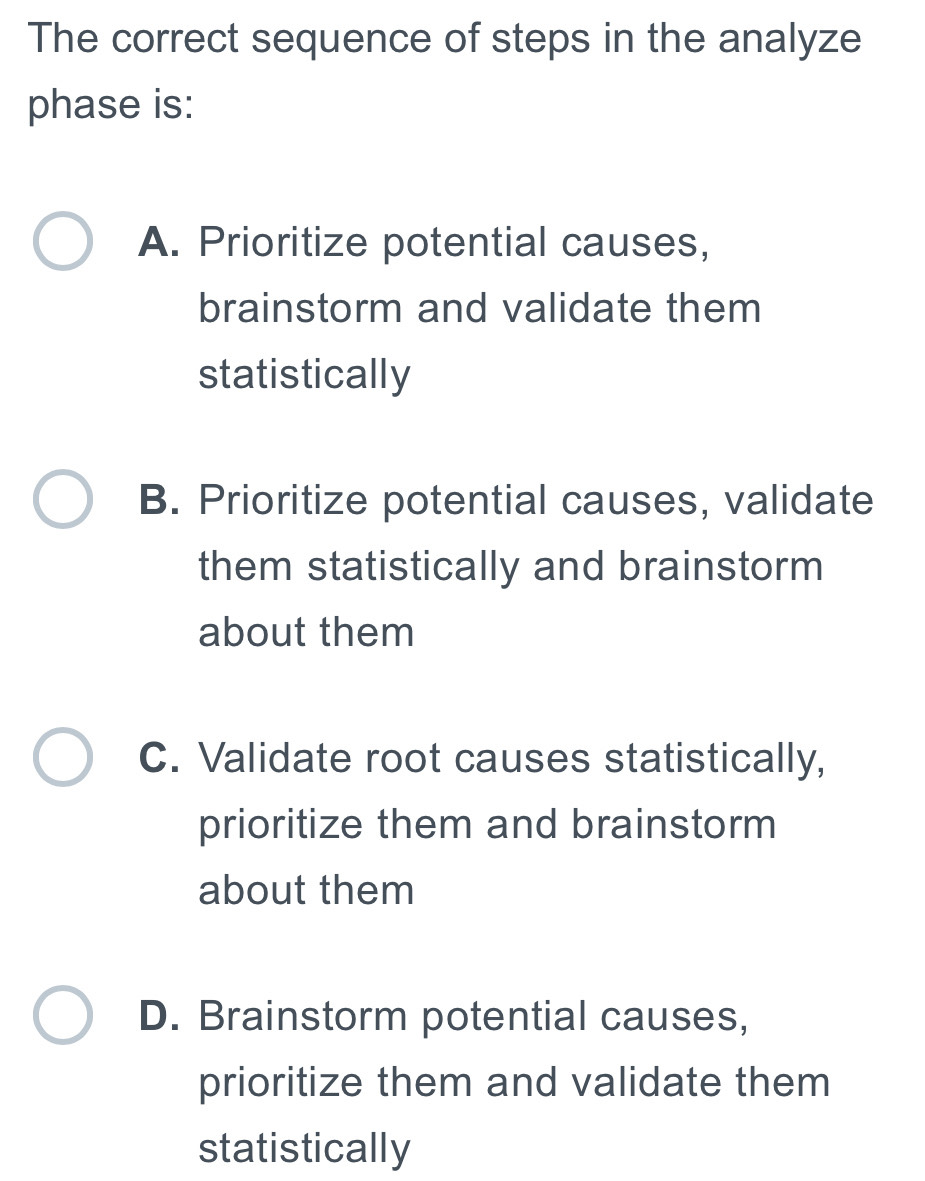Click the word 'statistically' ending option D
The width and height of the screenshot is (925, 1181).
(x=304, y=1150)
